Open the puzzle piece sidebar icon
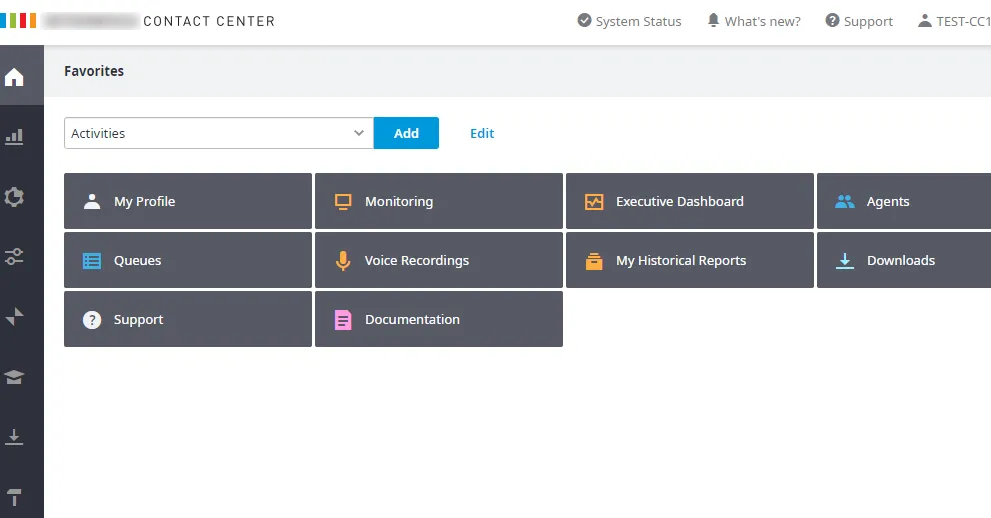Screen dimensions: 991x518 (14, 197)
